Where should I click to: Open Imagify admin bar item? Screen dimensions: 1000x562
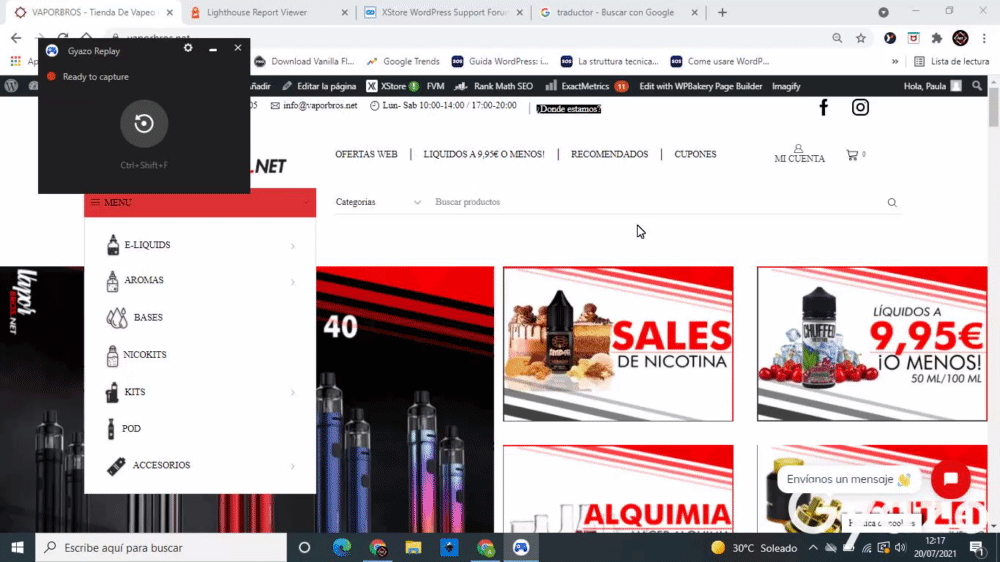coord(786,86)
